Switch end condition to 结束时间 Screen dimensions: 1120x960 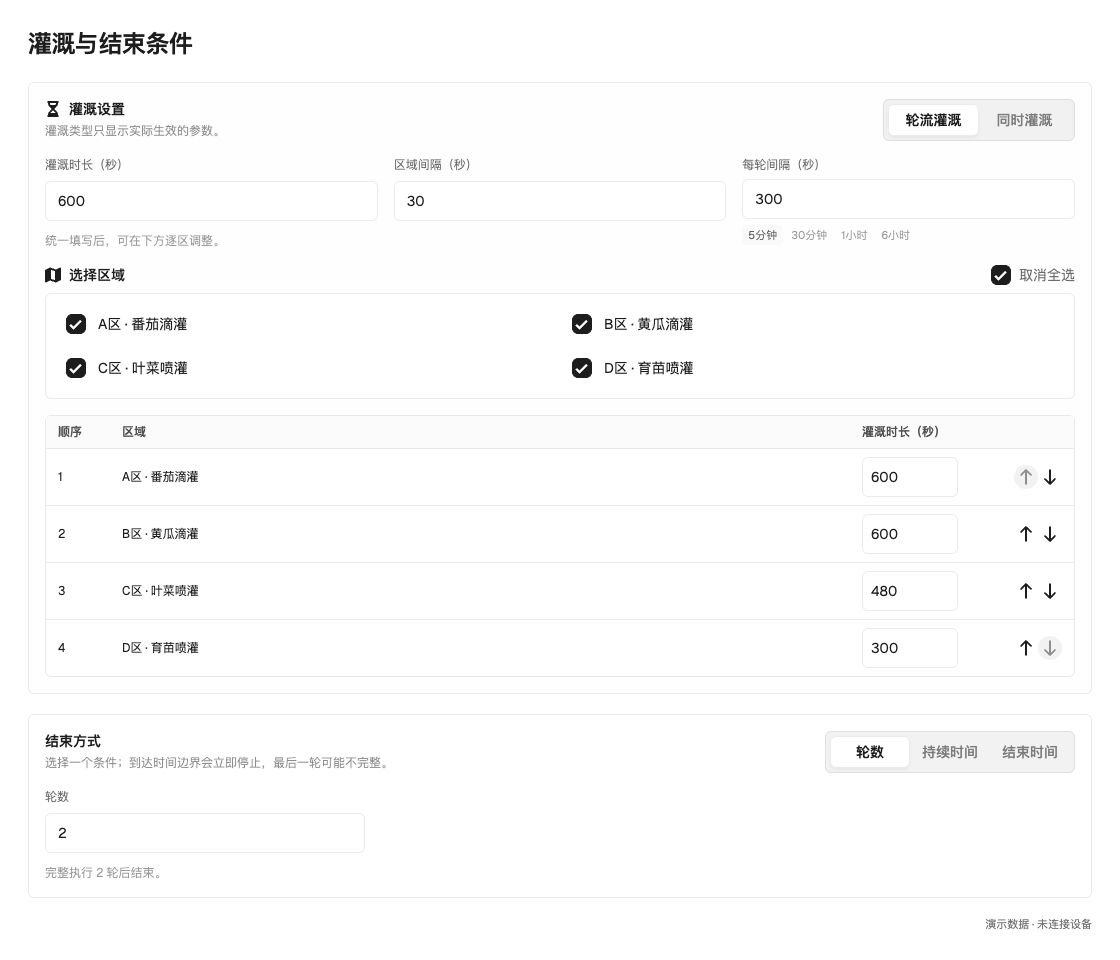pyautogui.click(x=1029, y=752)
